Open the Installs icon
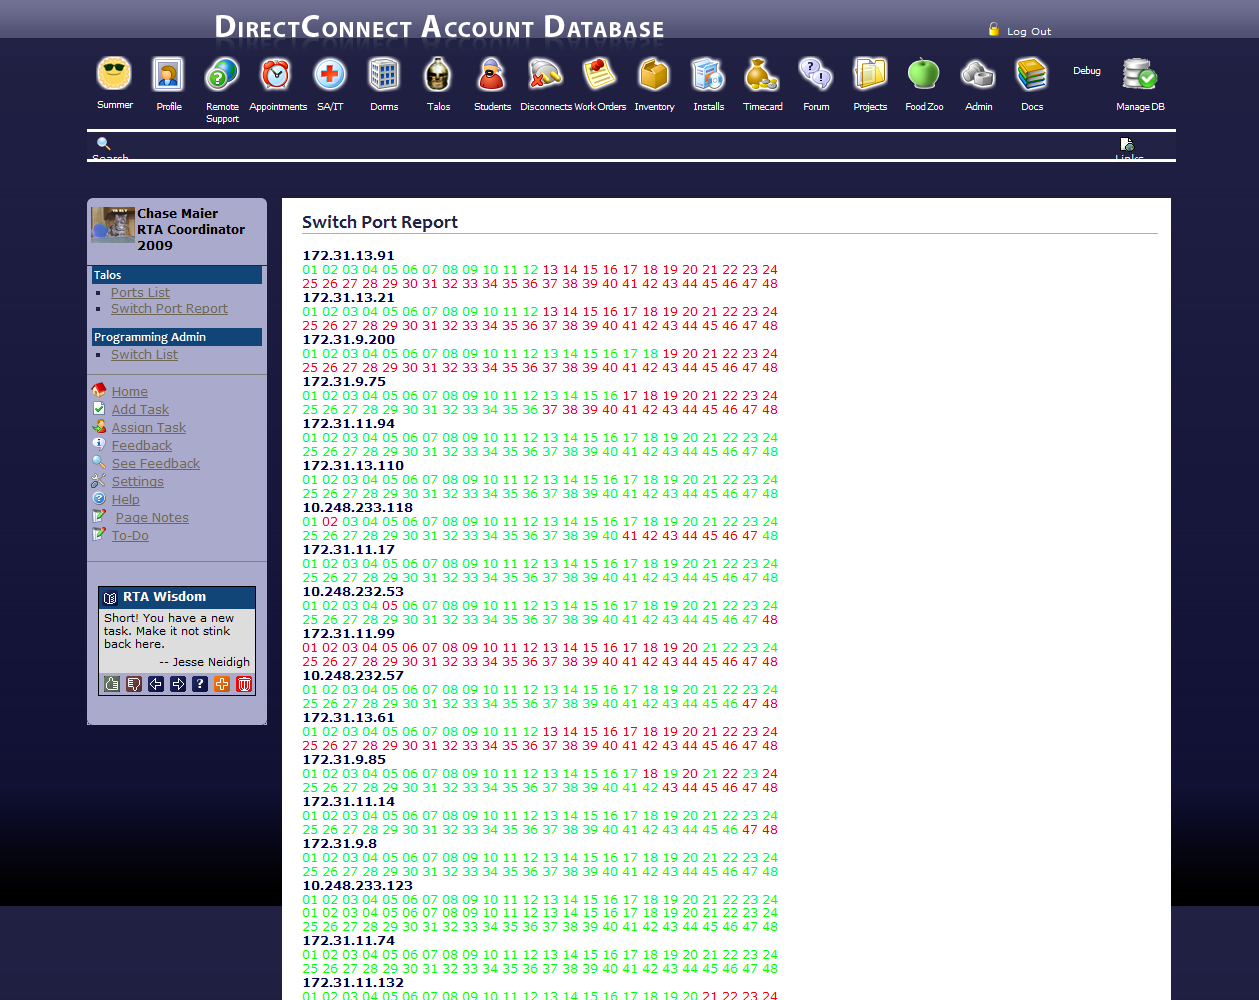Screen dimensions: 1259x1000 click(708, 74)
